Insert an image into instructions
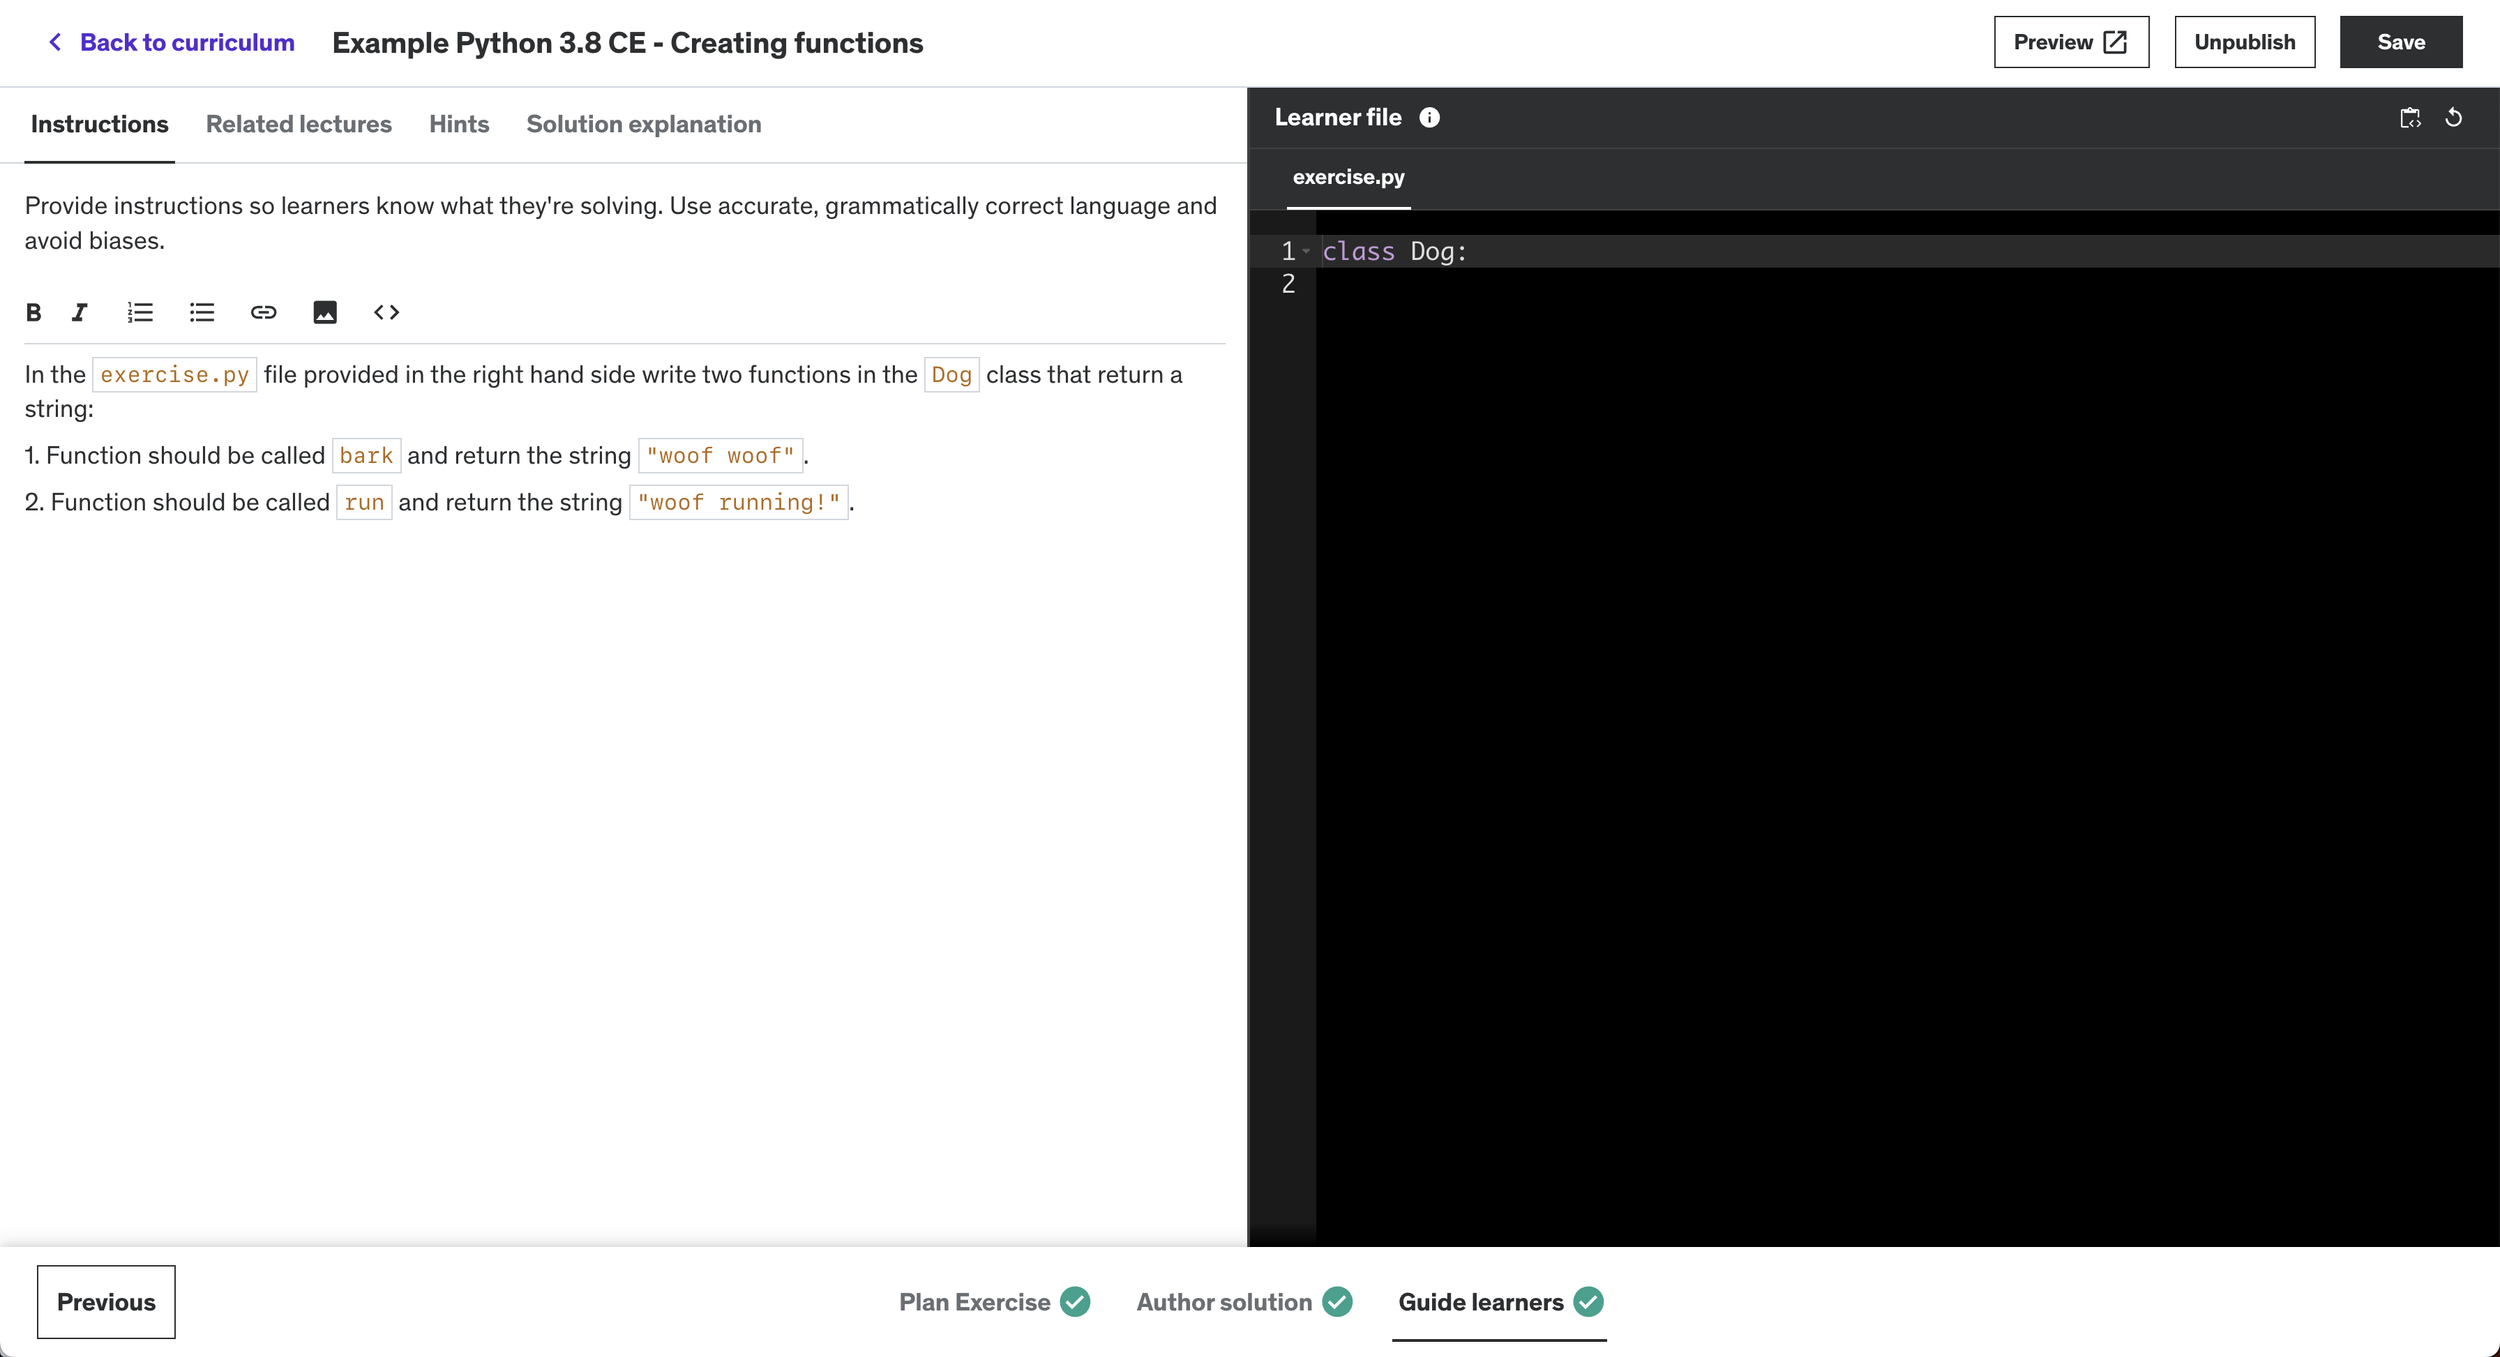 point(325,313)
